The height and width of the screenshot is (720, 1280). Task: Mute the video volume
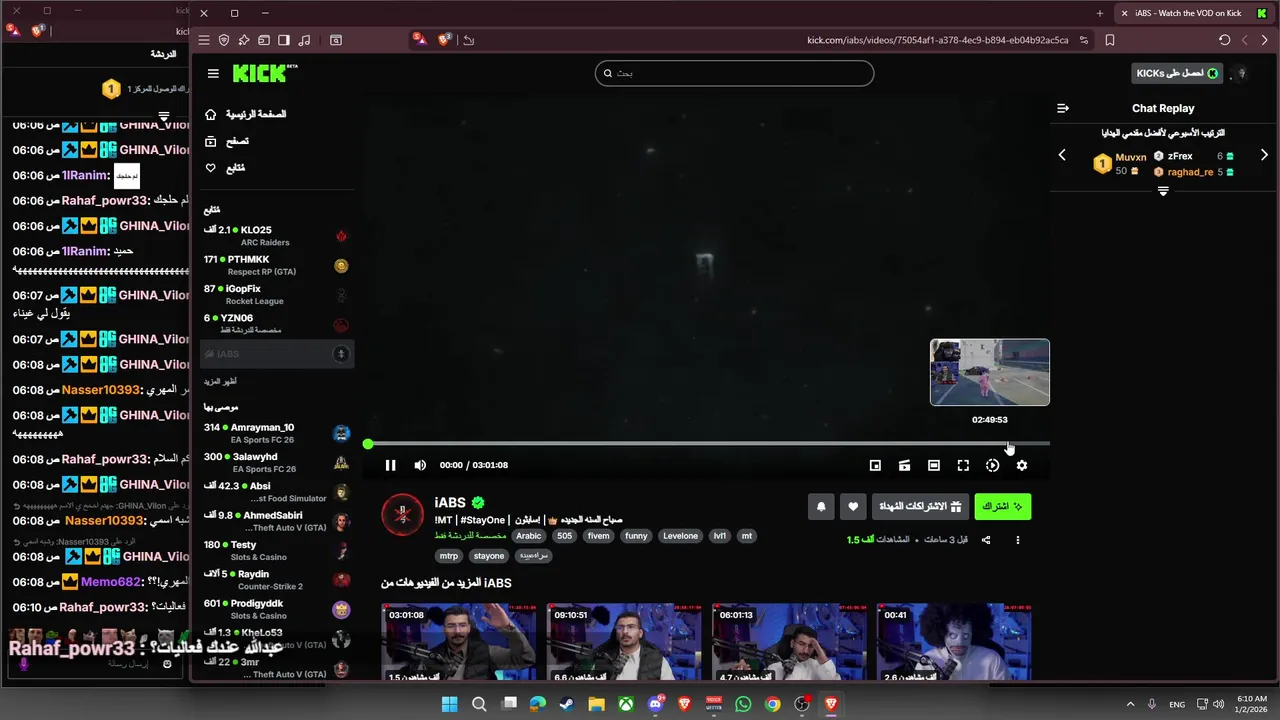420,465
